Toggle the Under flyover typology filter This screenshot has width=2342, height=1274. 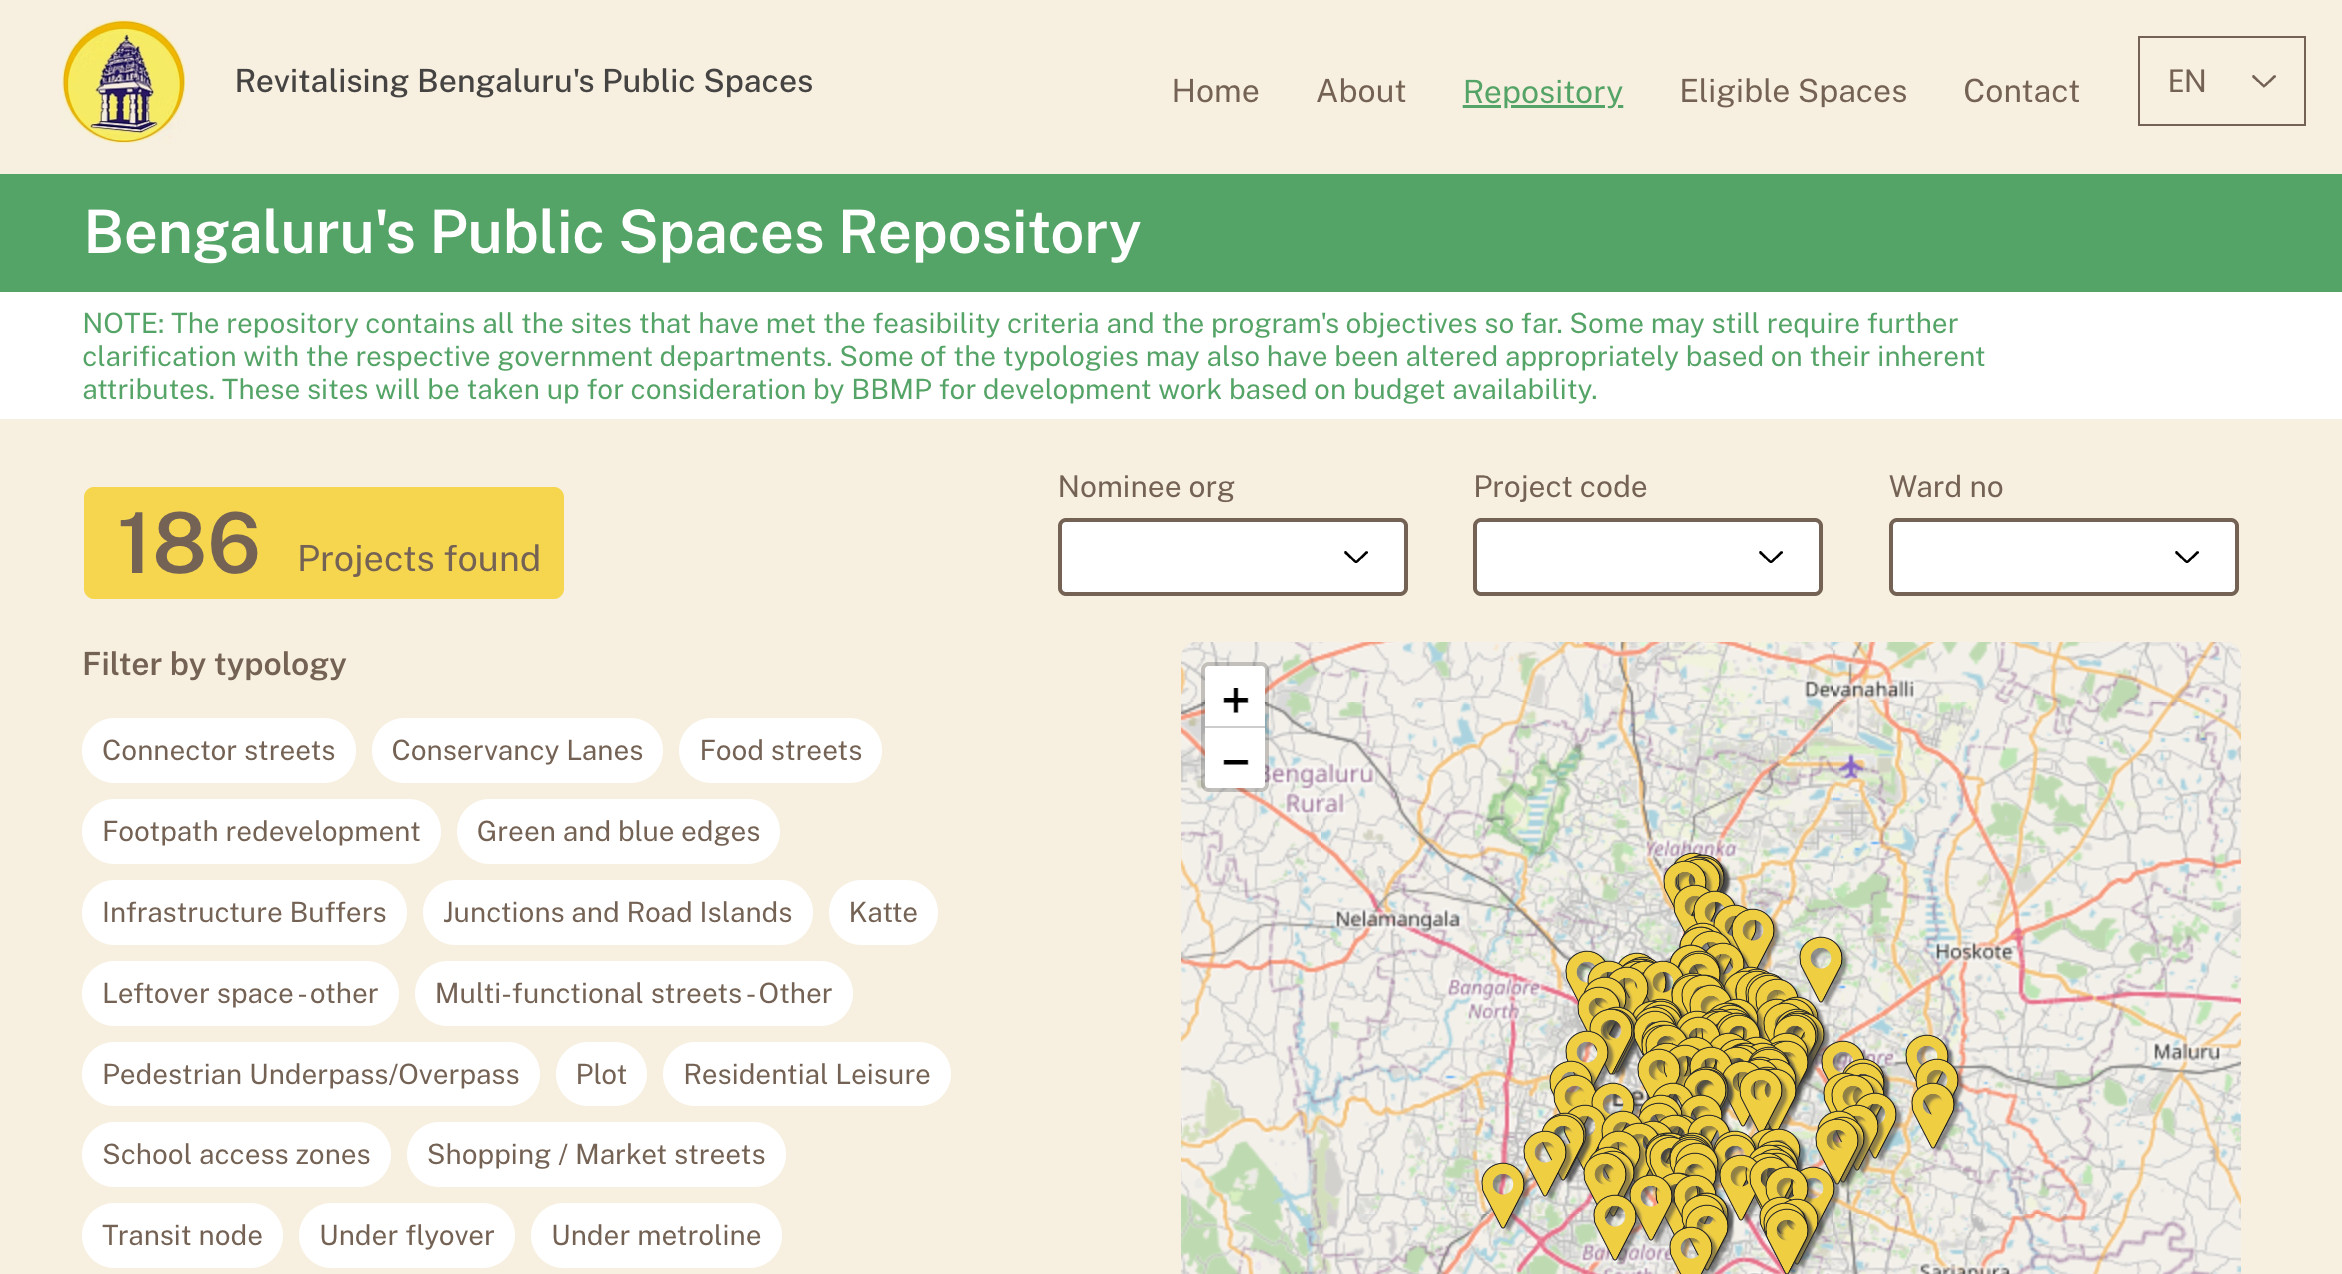tap(406, 1235)
